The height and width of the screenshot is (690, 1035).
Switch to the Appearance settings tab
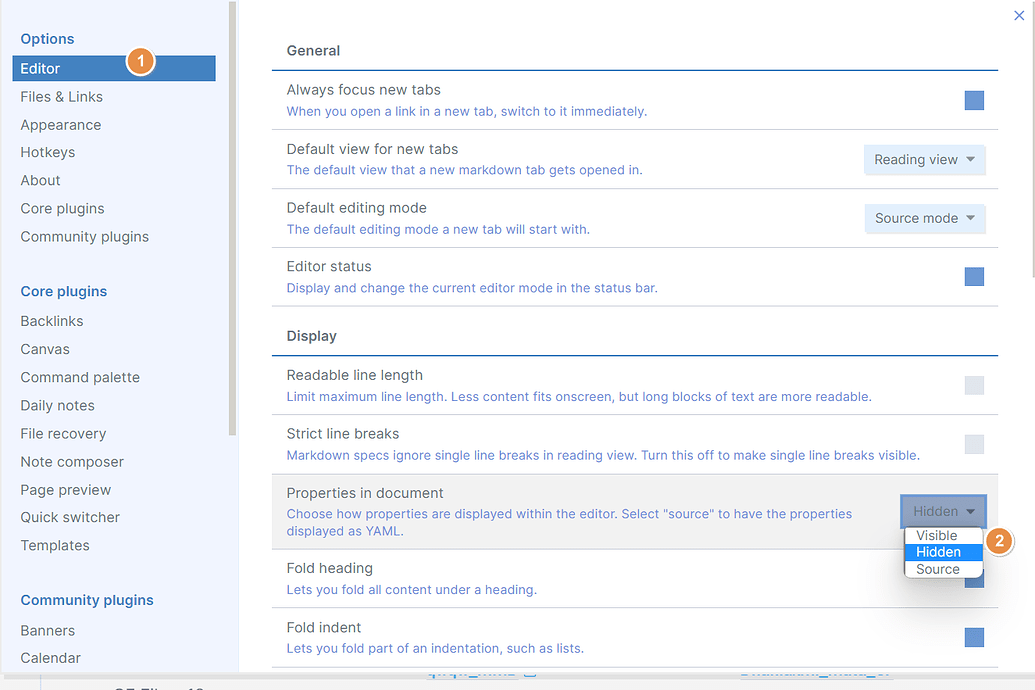[x=61, y=125]
